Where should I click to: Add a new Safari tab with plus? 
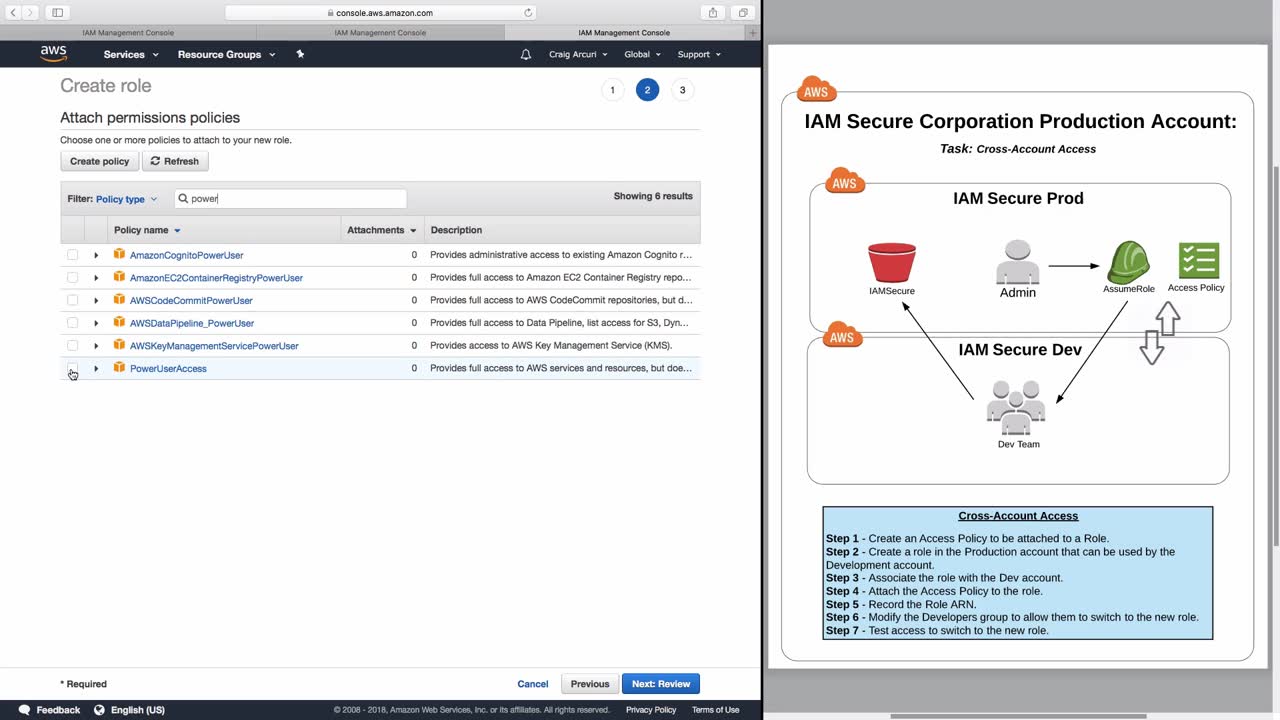pos(753,33)
